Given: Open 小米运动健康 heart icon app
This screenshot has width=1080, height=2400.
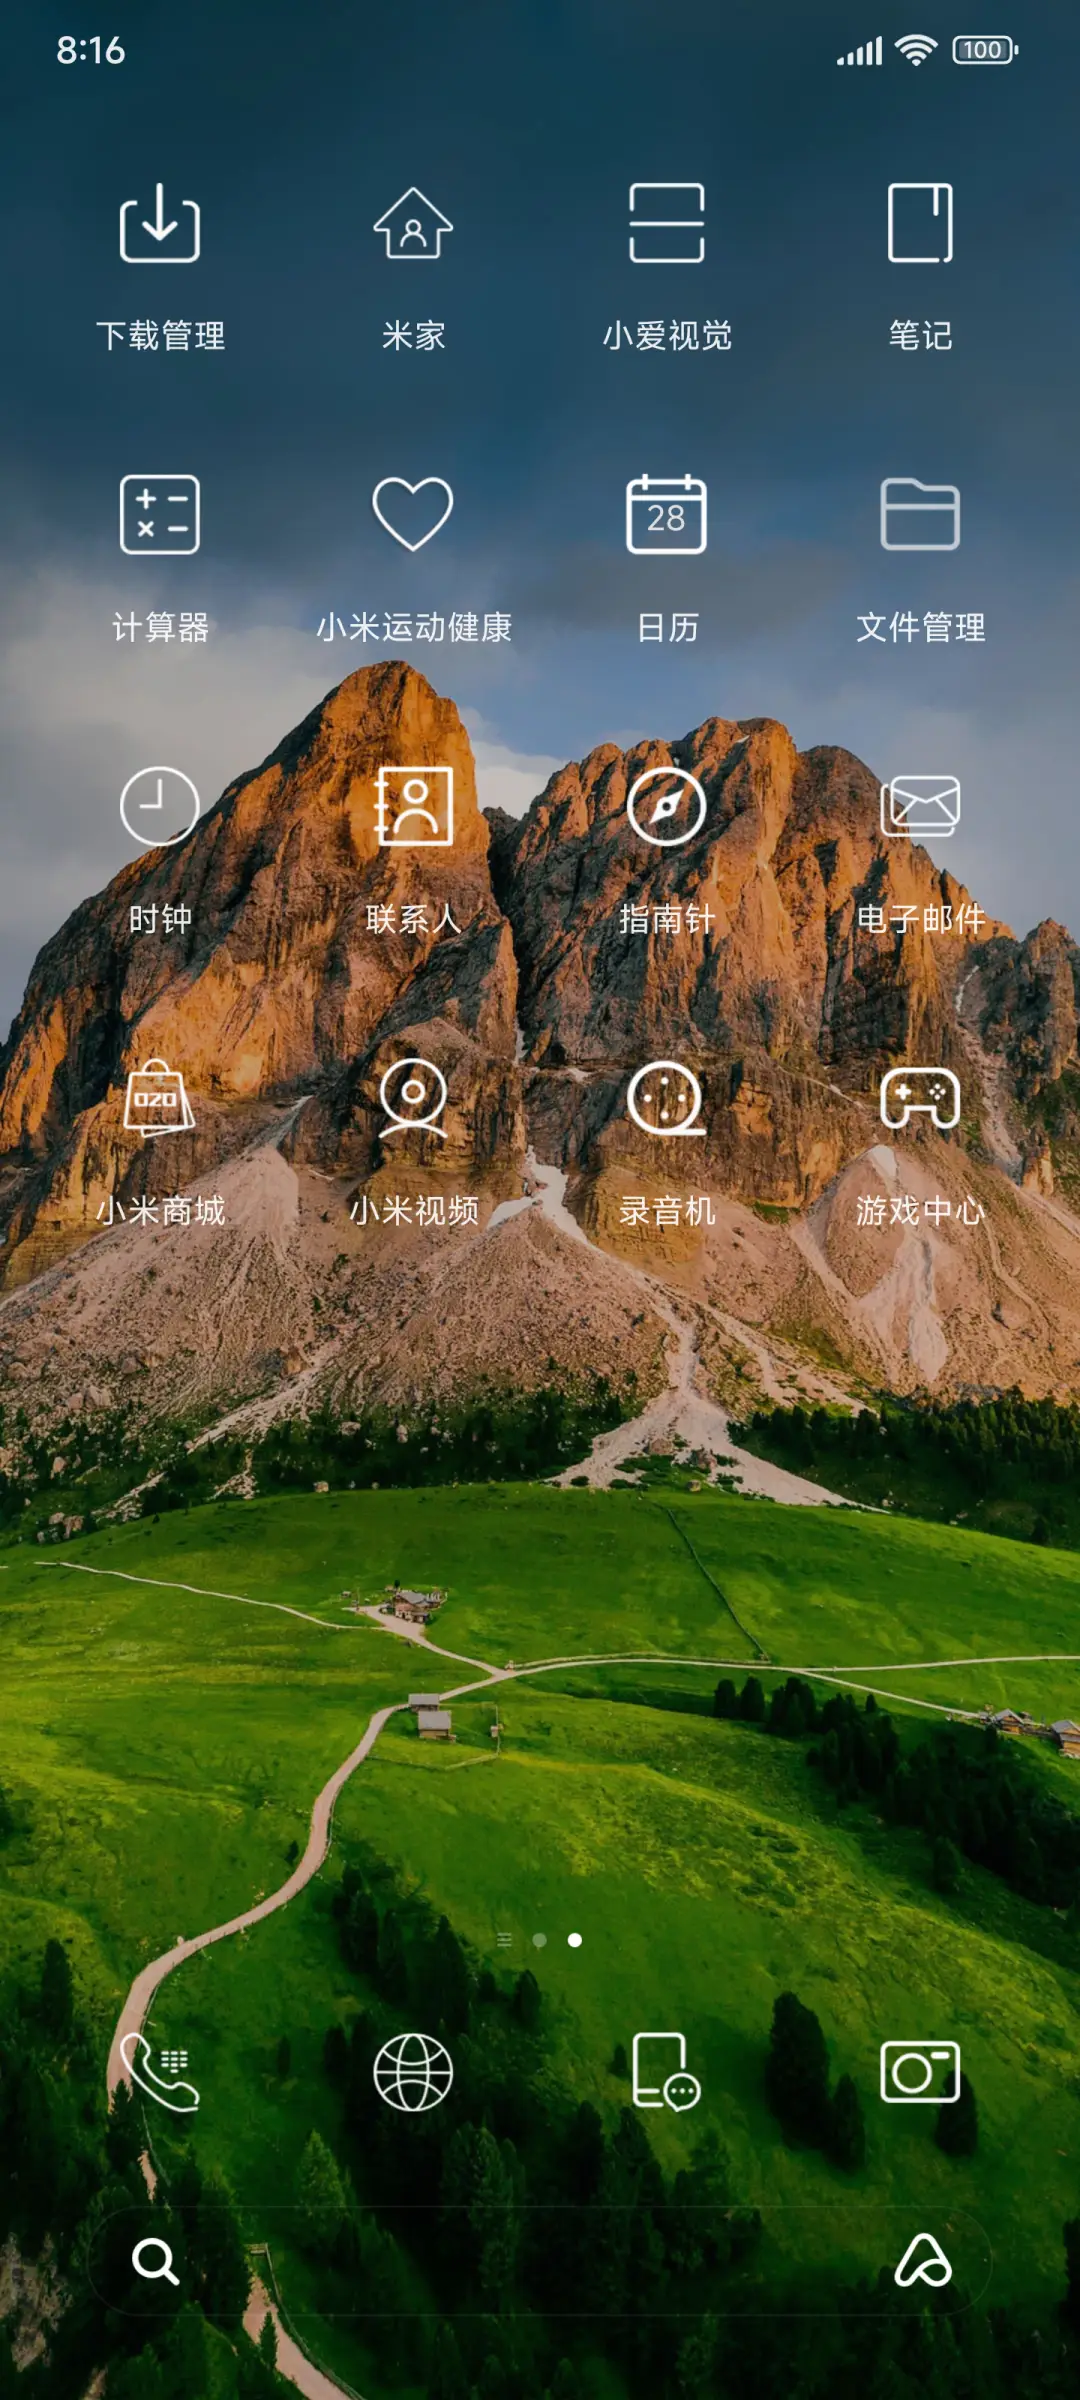Looking at the screenshot, I should [413, 515].
